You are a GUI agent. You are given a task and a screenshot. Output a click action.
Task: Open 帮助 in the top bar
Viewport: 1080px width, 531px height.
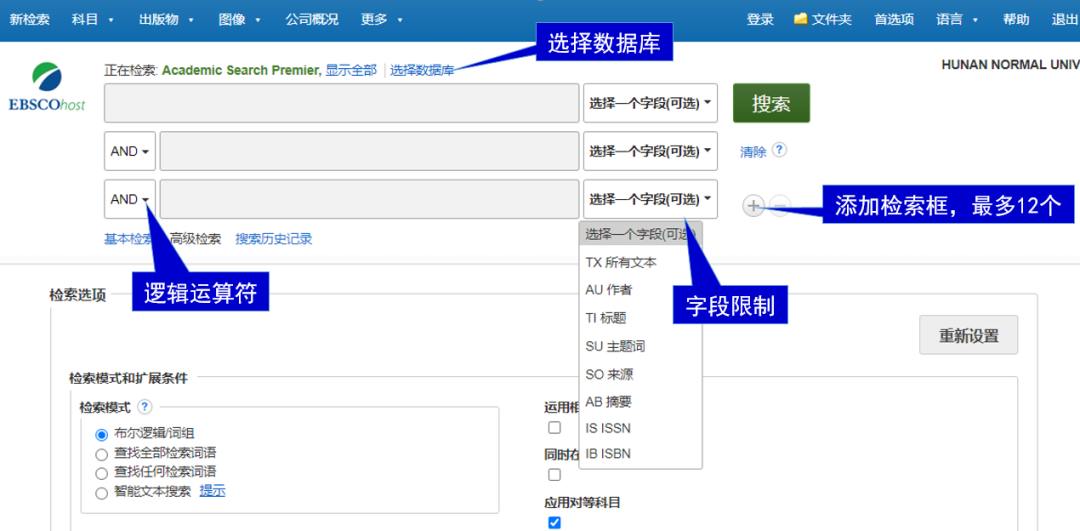tap(1016, 20)
